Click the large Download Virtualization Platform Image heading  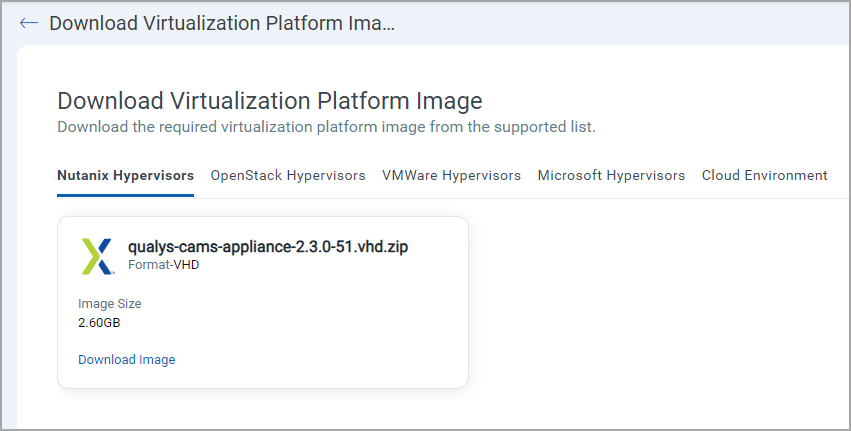point(270,101)
